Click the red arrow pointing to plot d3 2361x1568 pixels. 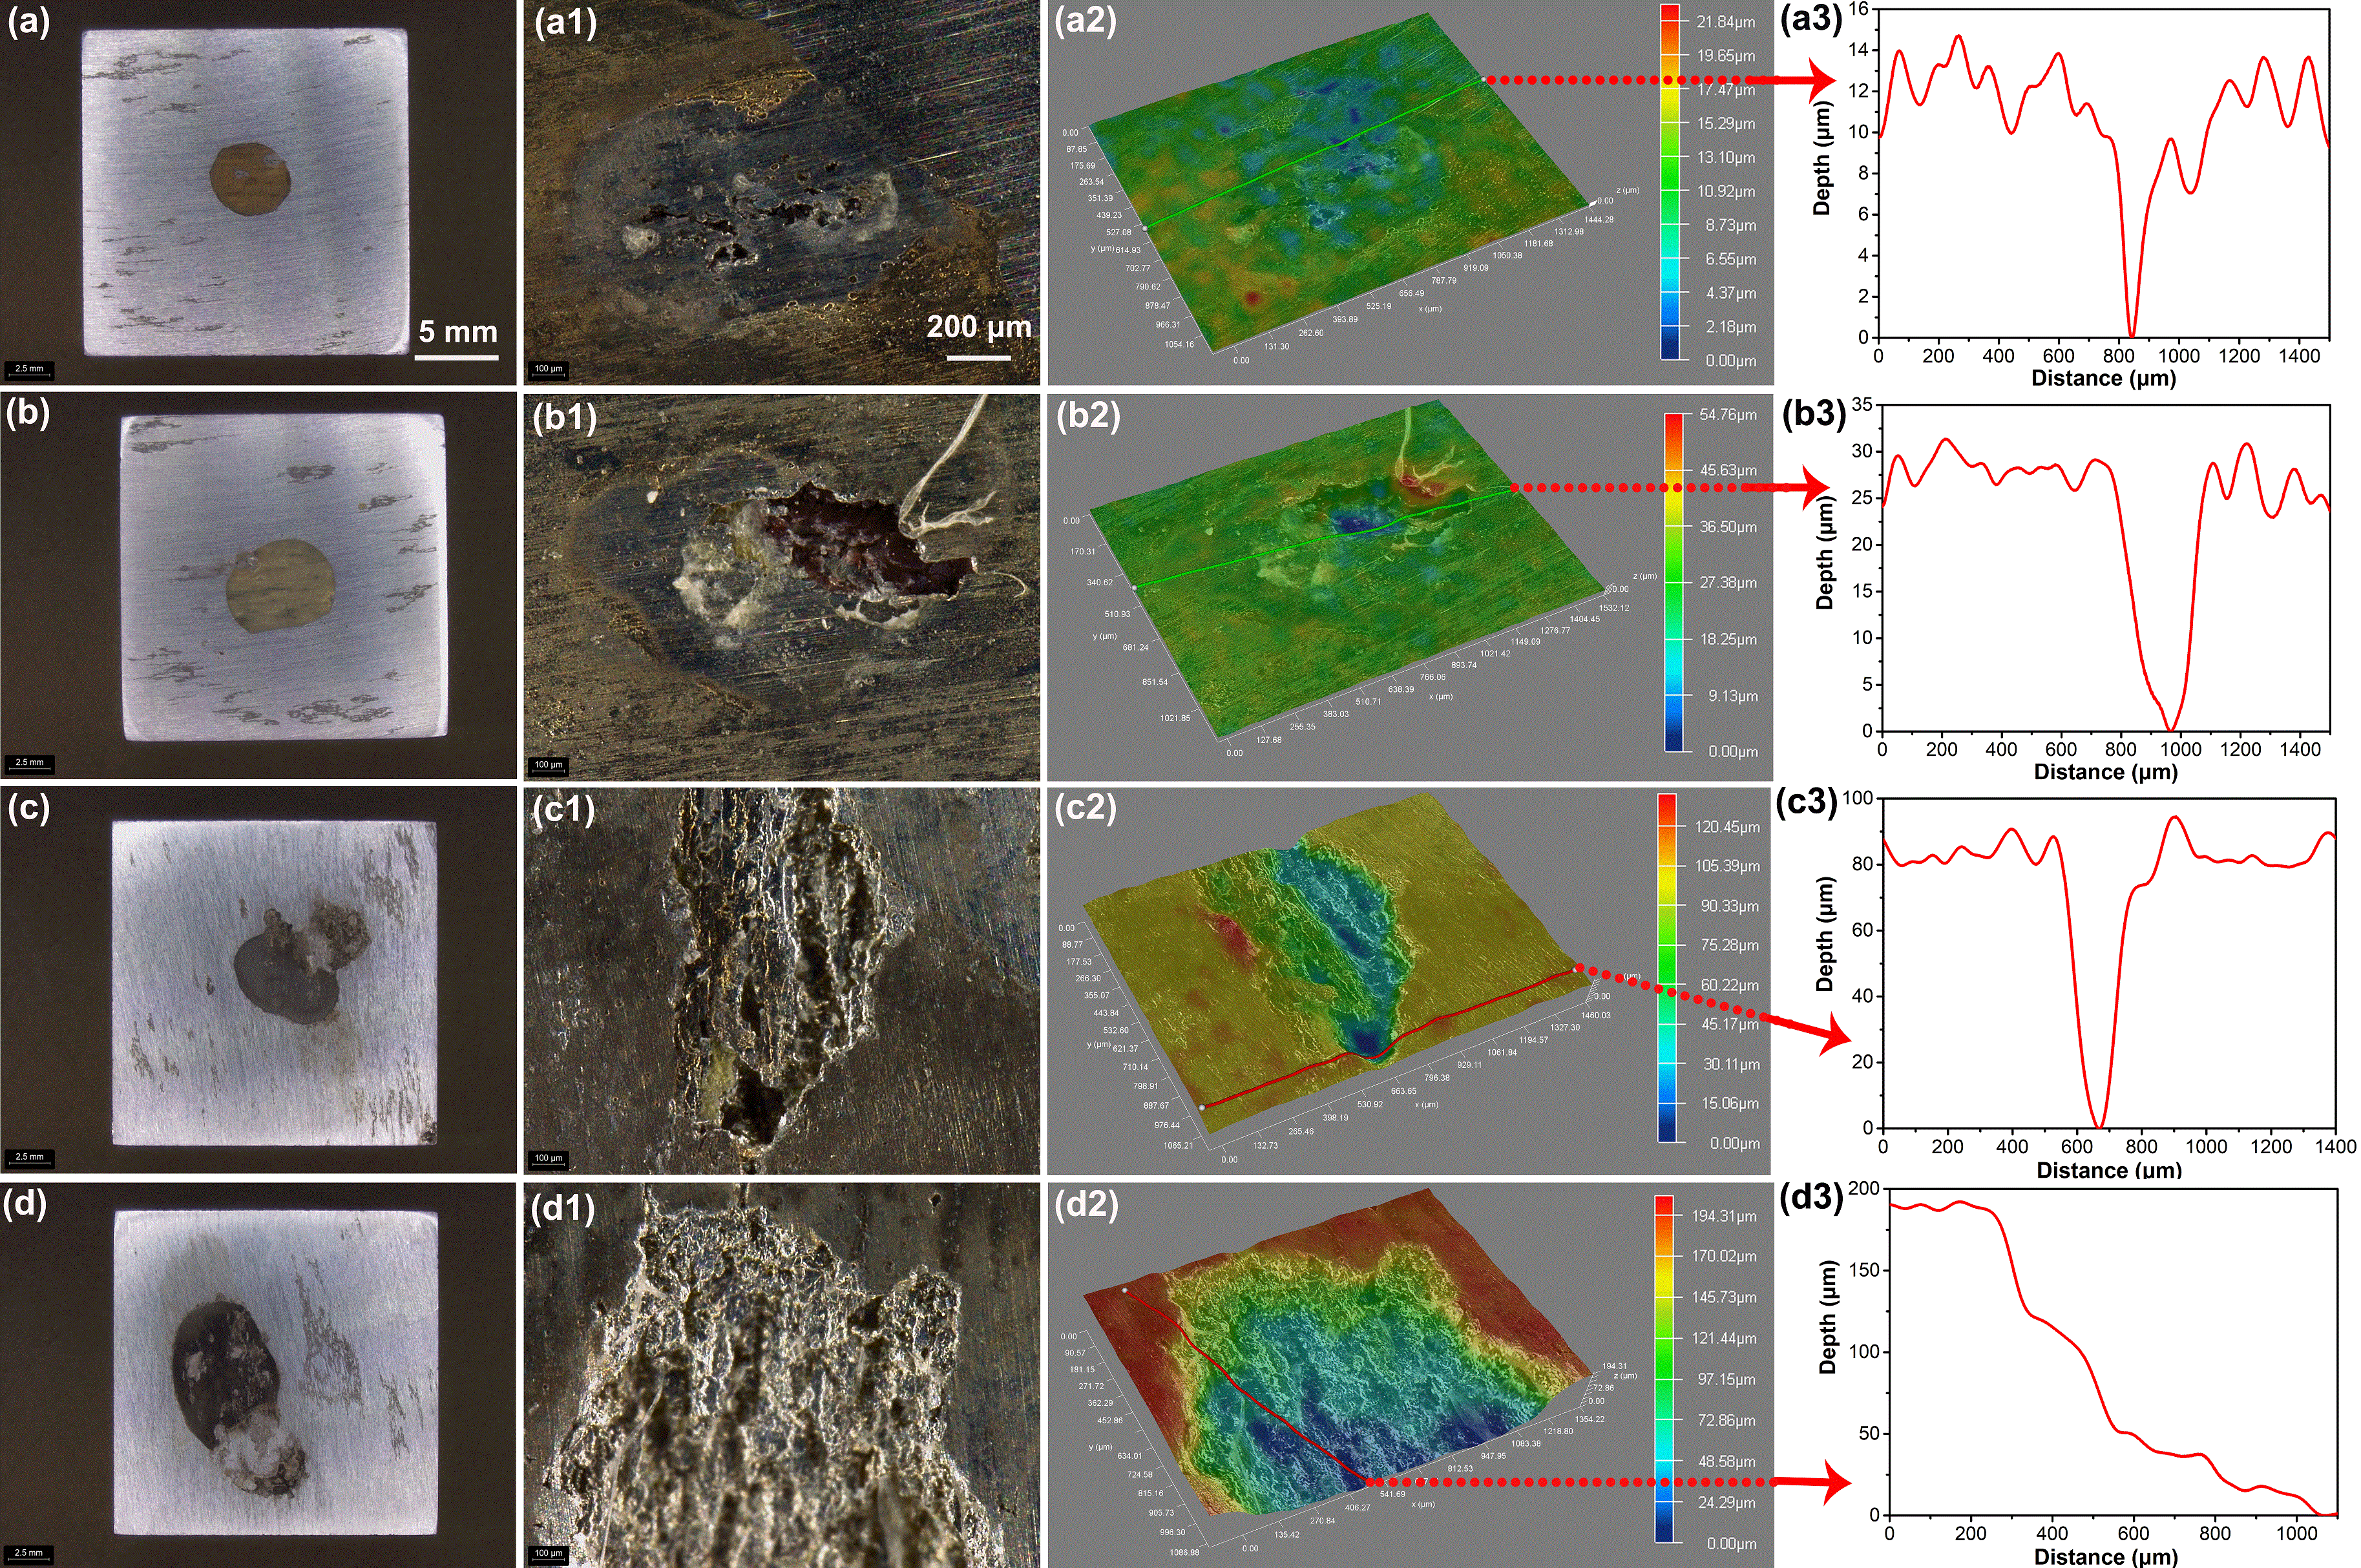[1810, 1482]
